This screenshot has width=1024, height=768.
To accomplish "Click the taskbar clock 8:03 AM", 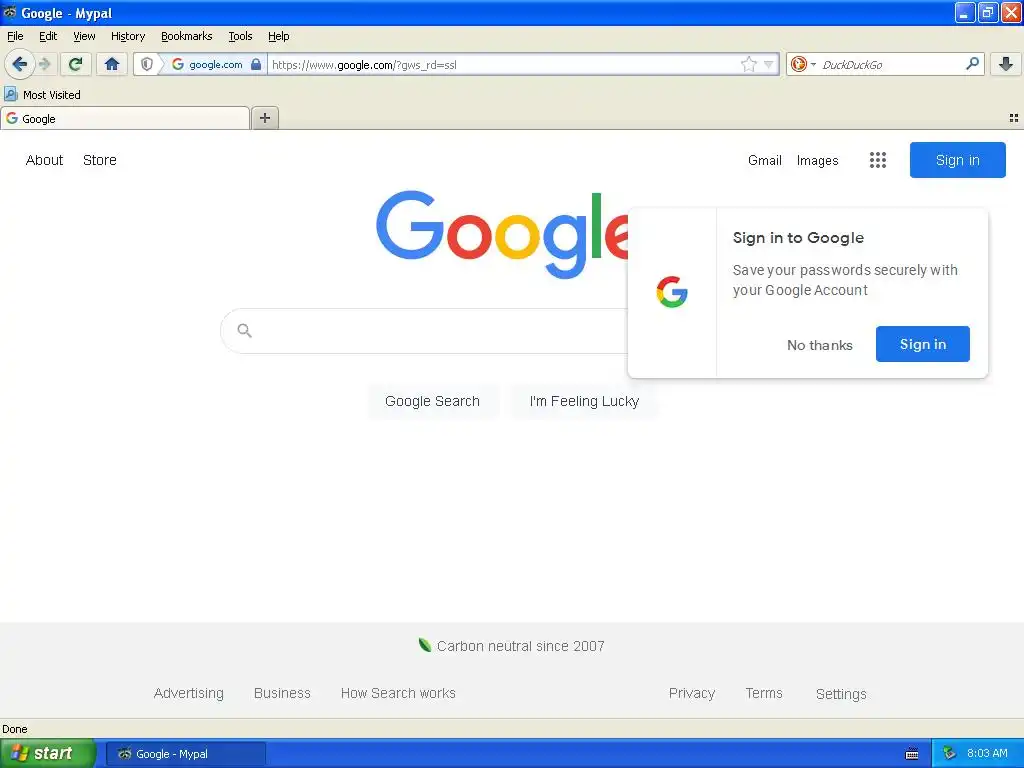I will [x=987, y=753].
